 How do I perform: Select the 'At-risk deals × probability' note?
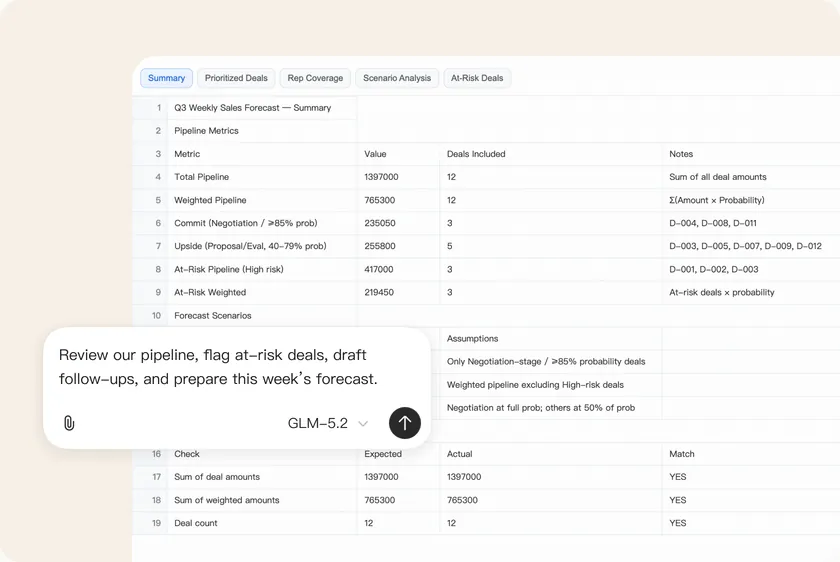[x=751, y=292]
